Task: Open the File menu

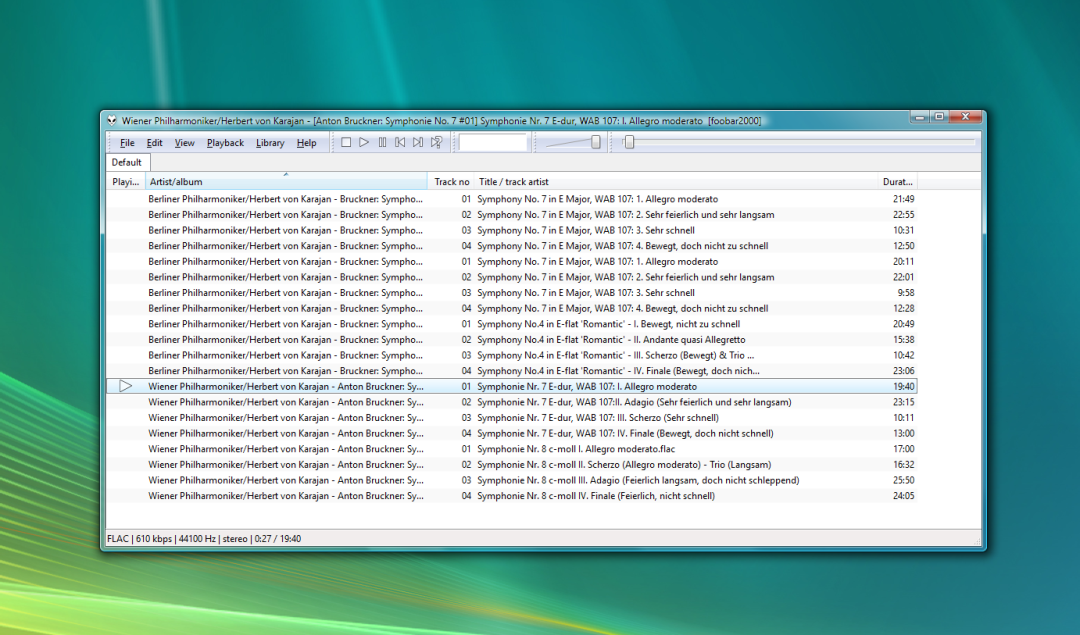Action: tap(127, 143)
